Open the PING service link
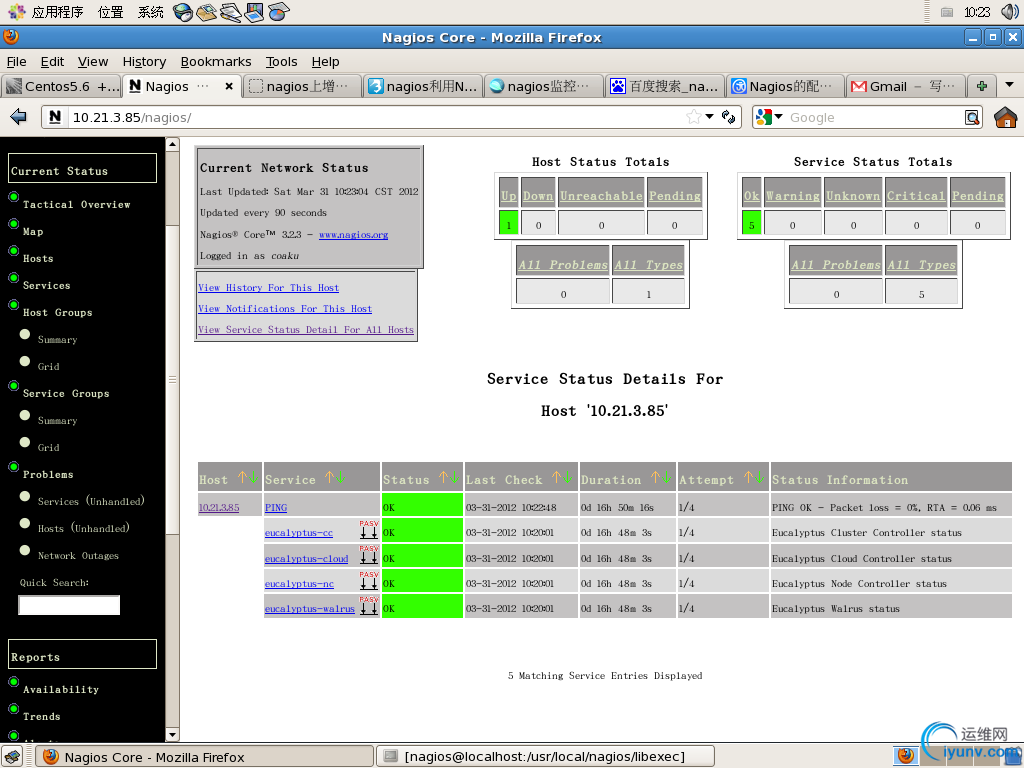Viewport: 1024px width, 768px height. pos(276,507)
